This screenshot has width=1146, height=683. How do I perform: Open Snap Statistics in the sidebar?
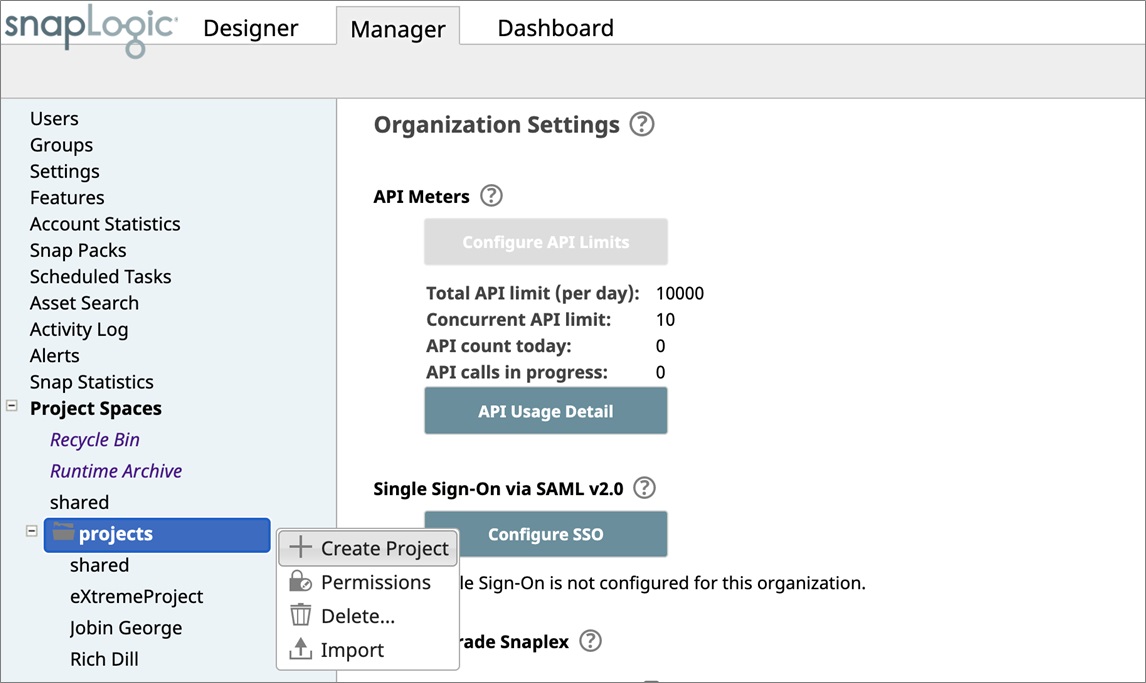[x=92, y=381]
